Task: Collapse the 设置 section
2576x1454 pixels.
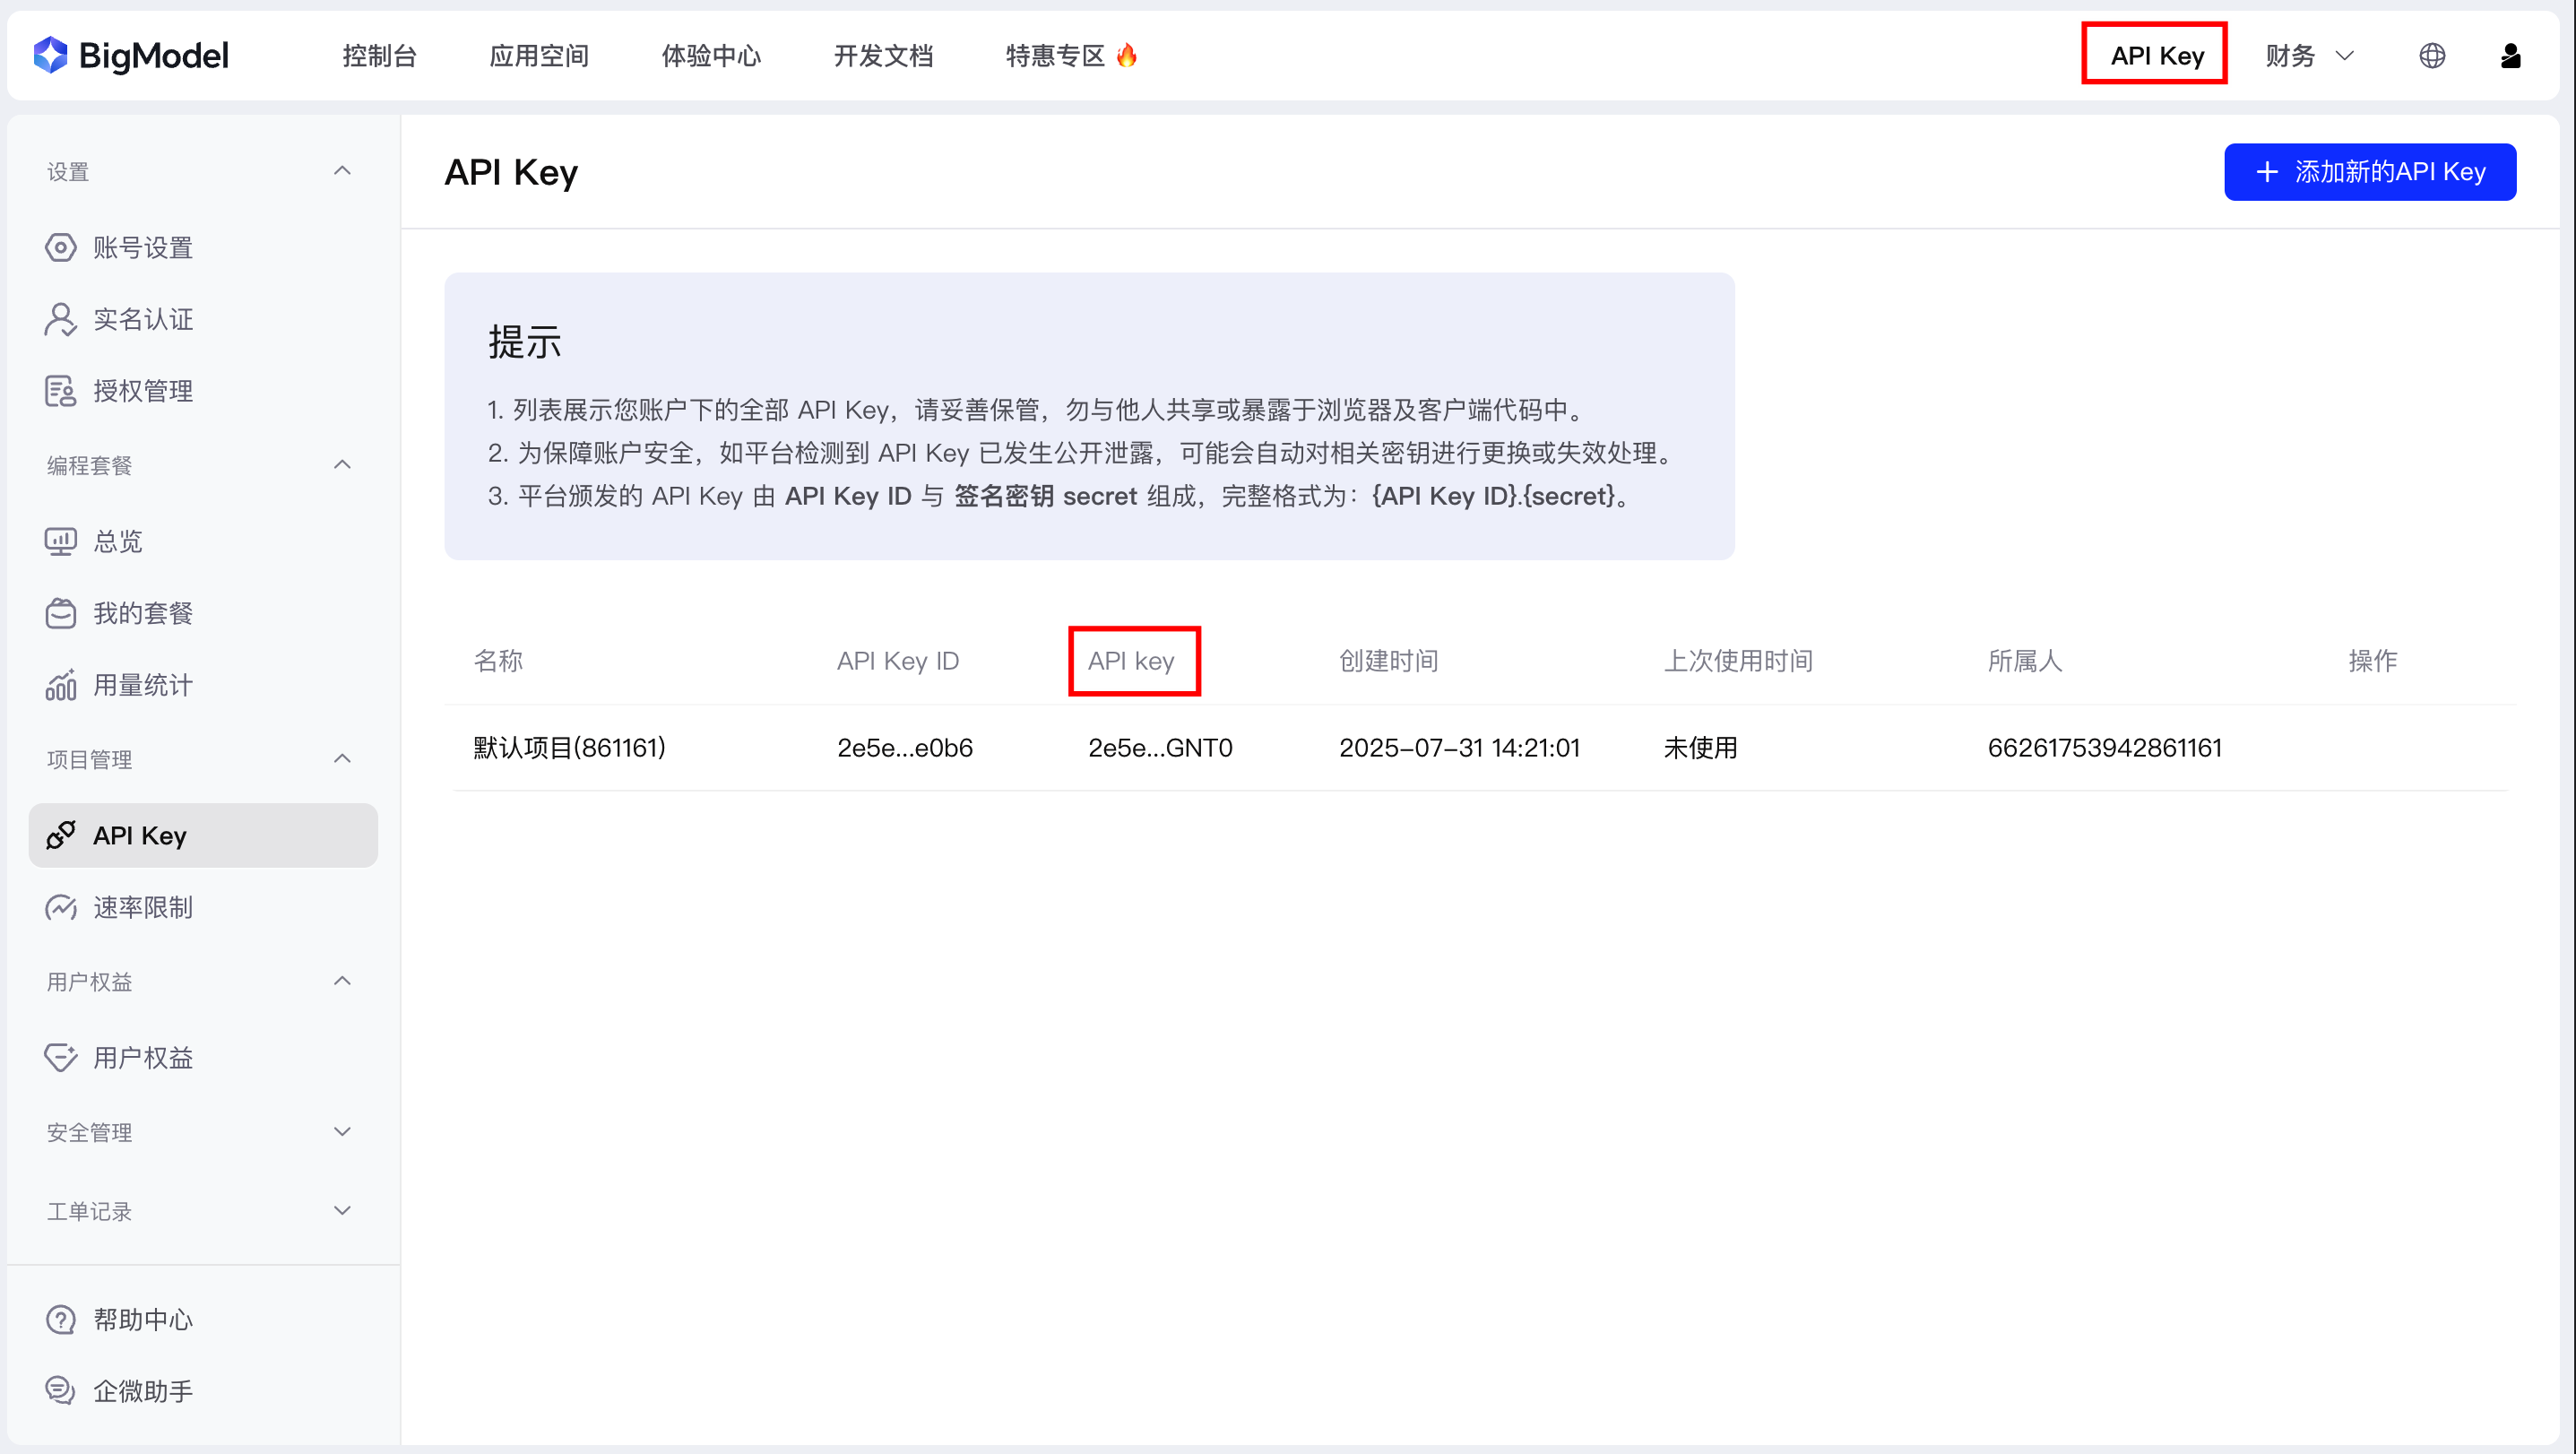Action: pyautogui.click(x=342, y=170)
